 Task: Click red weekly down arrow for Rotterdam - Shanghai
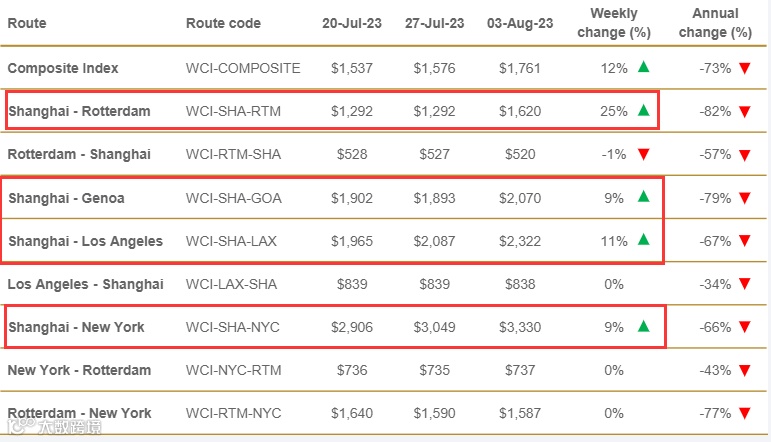coord(643,154)
